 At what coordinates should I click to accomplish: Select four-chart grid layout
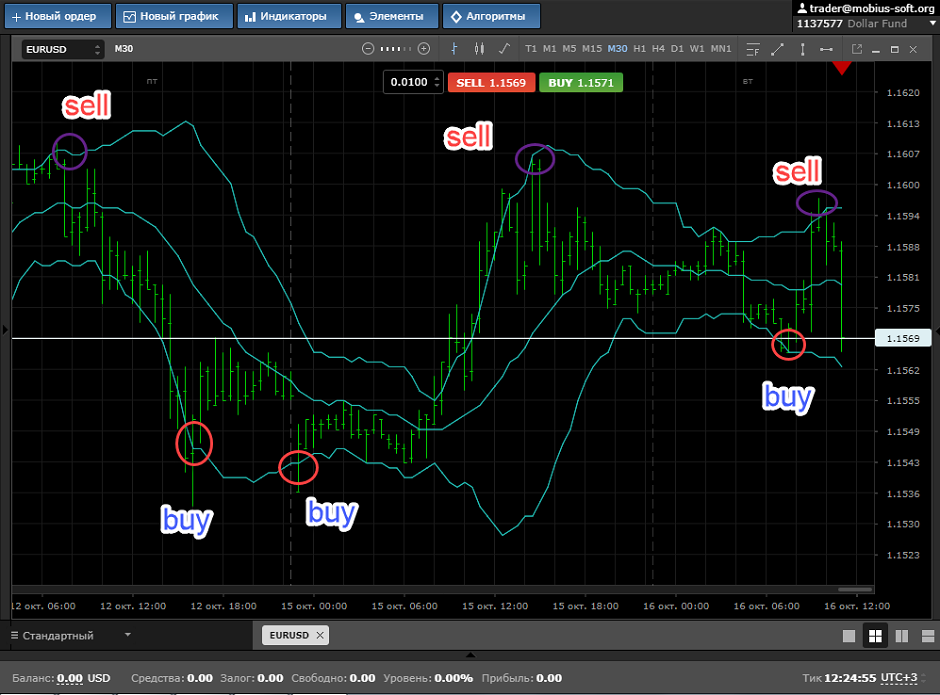point(875,636)
